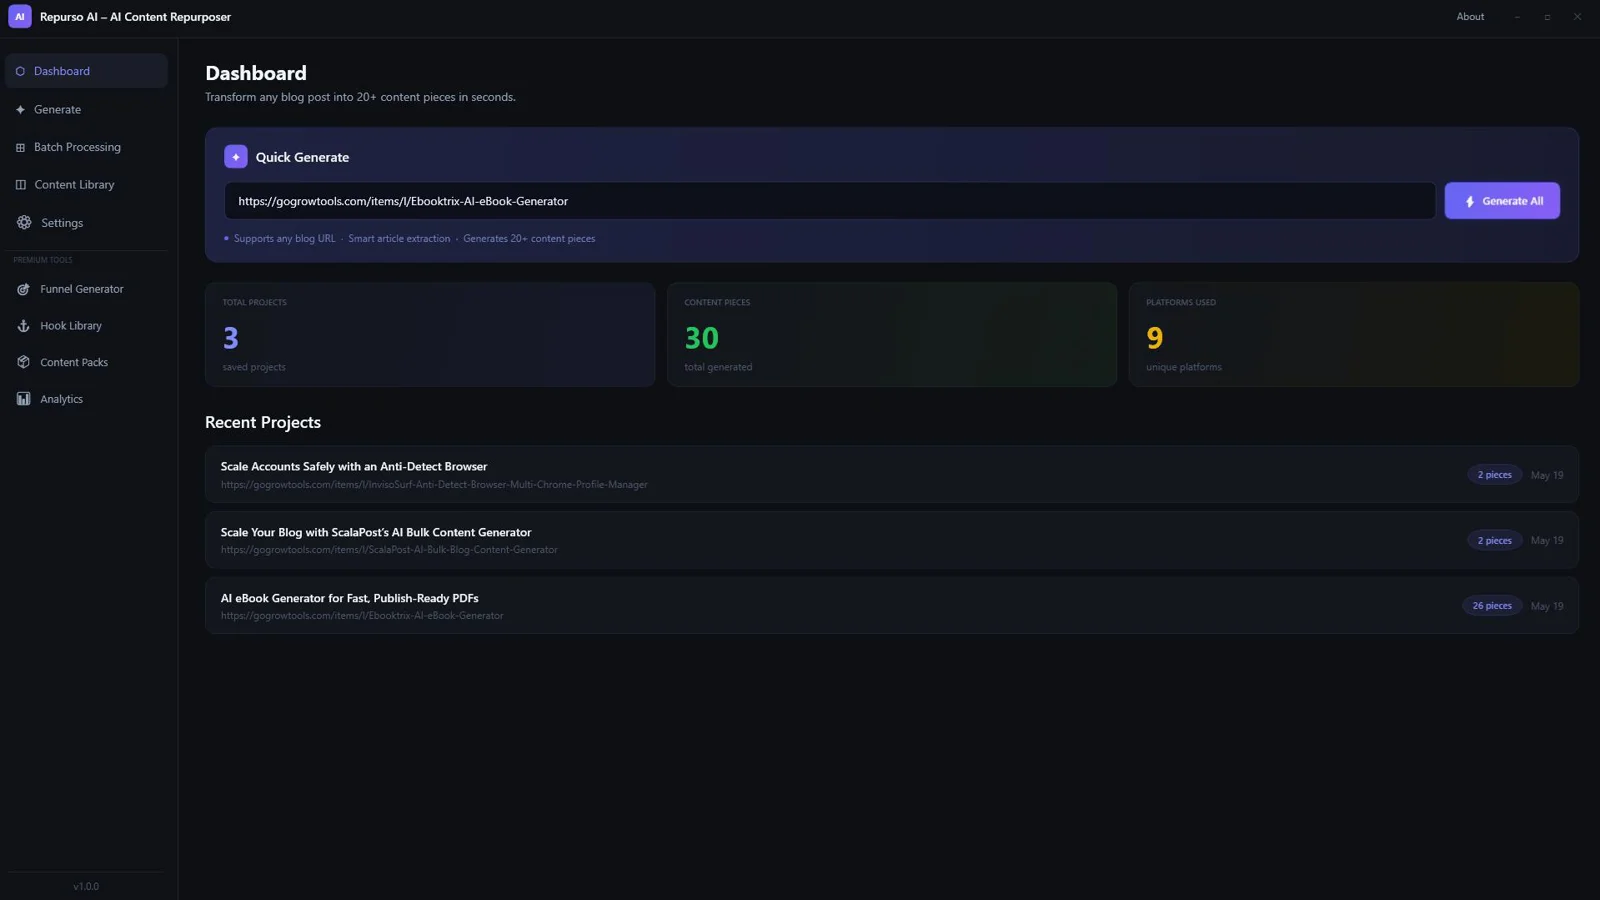Go to the Generate page
The height and width of the screenshot is (900, 1600).
tap(86, 110)
